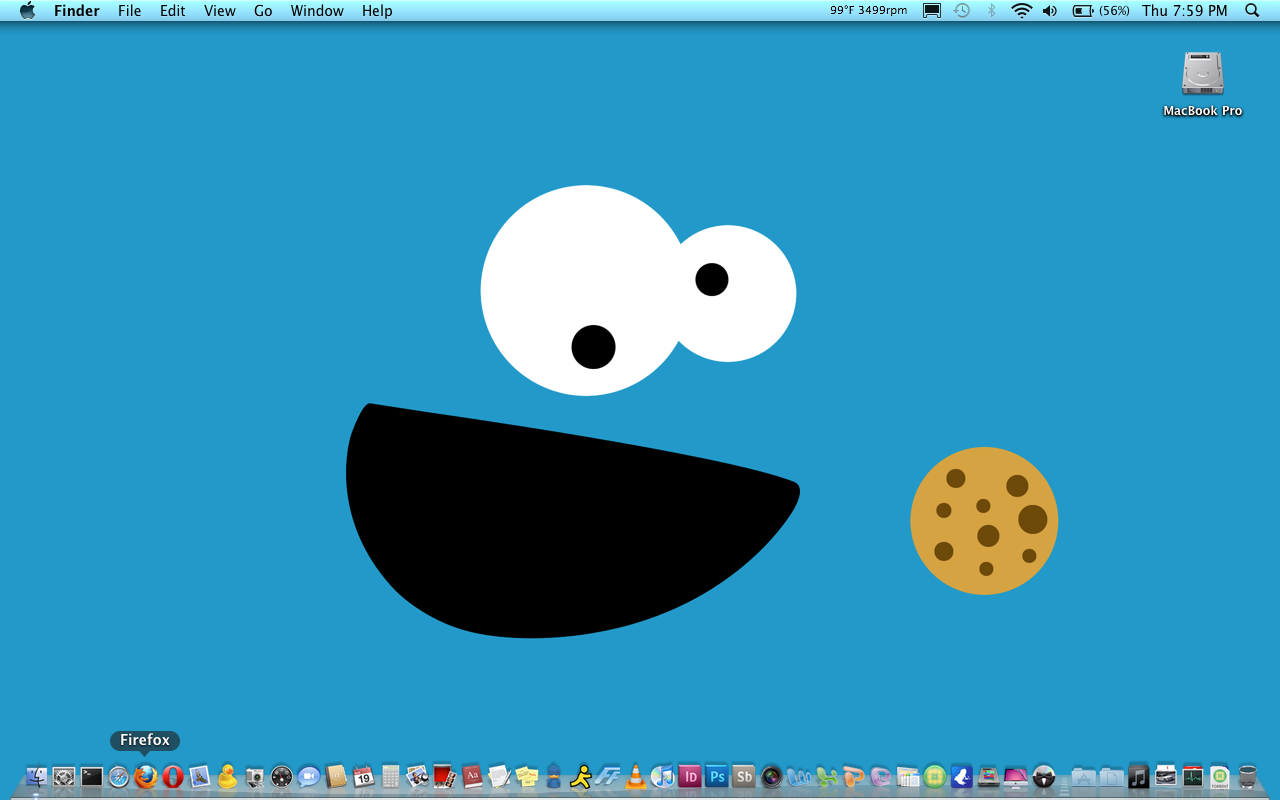Click the Thu 7:59 PM clock

(1185, 10)
